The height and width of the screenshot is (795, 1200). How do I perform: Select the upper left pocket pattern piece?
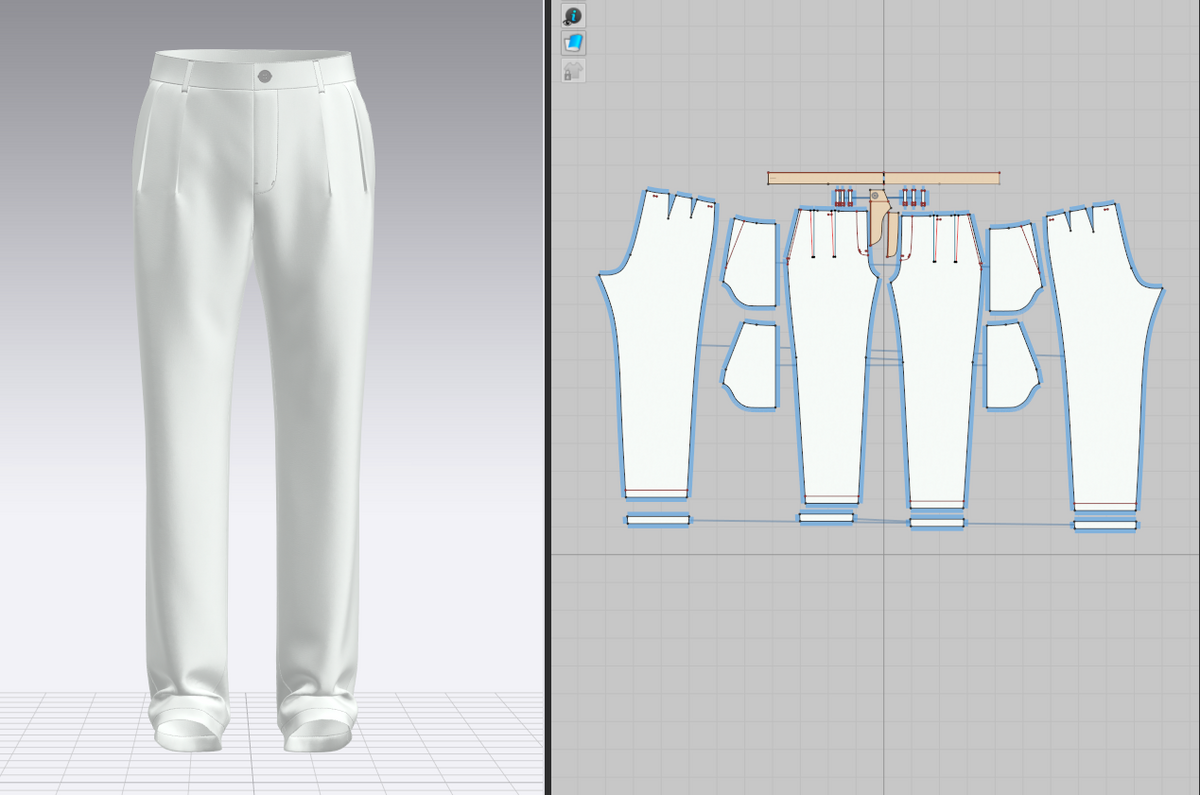tap(753, 263)
